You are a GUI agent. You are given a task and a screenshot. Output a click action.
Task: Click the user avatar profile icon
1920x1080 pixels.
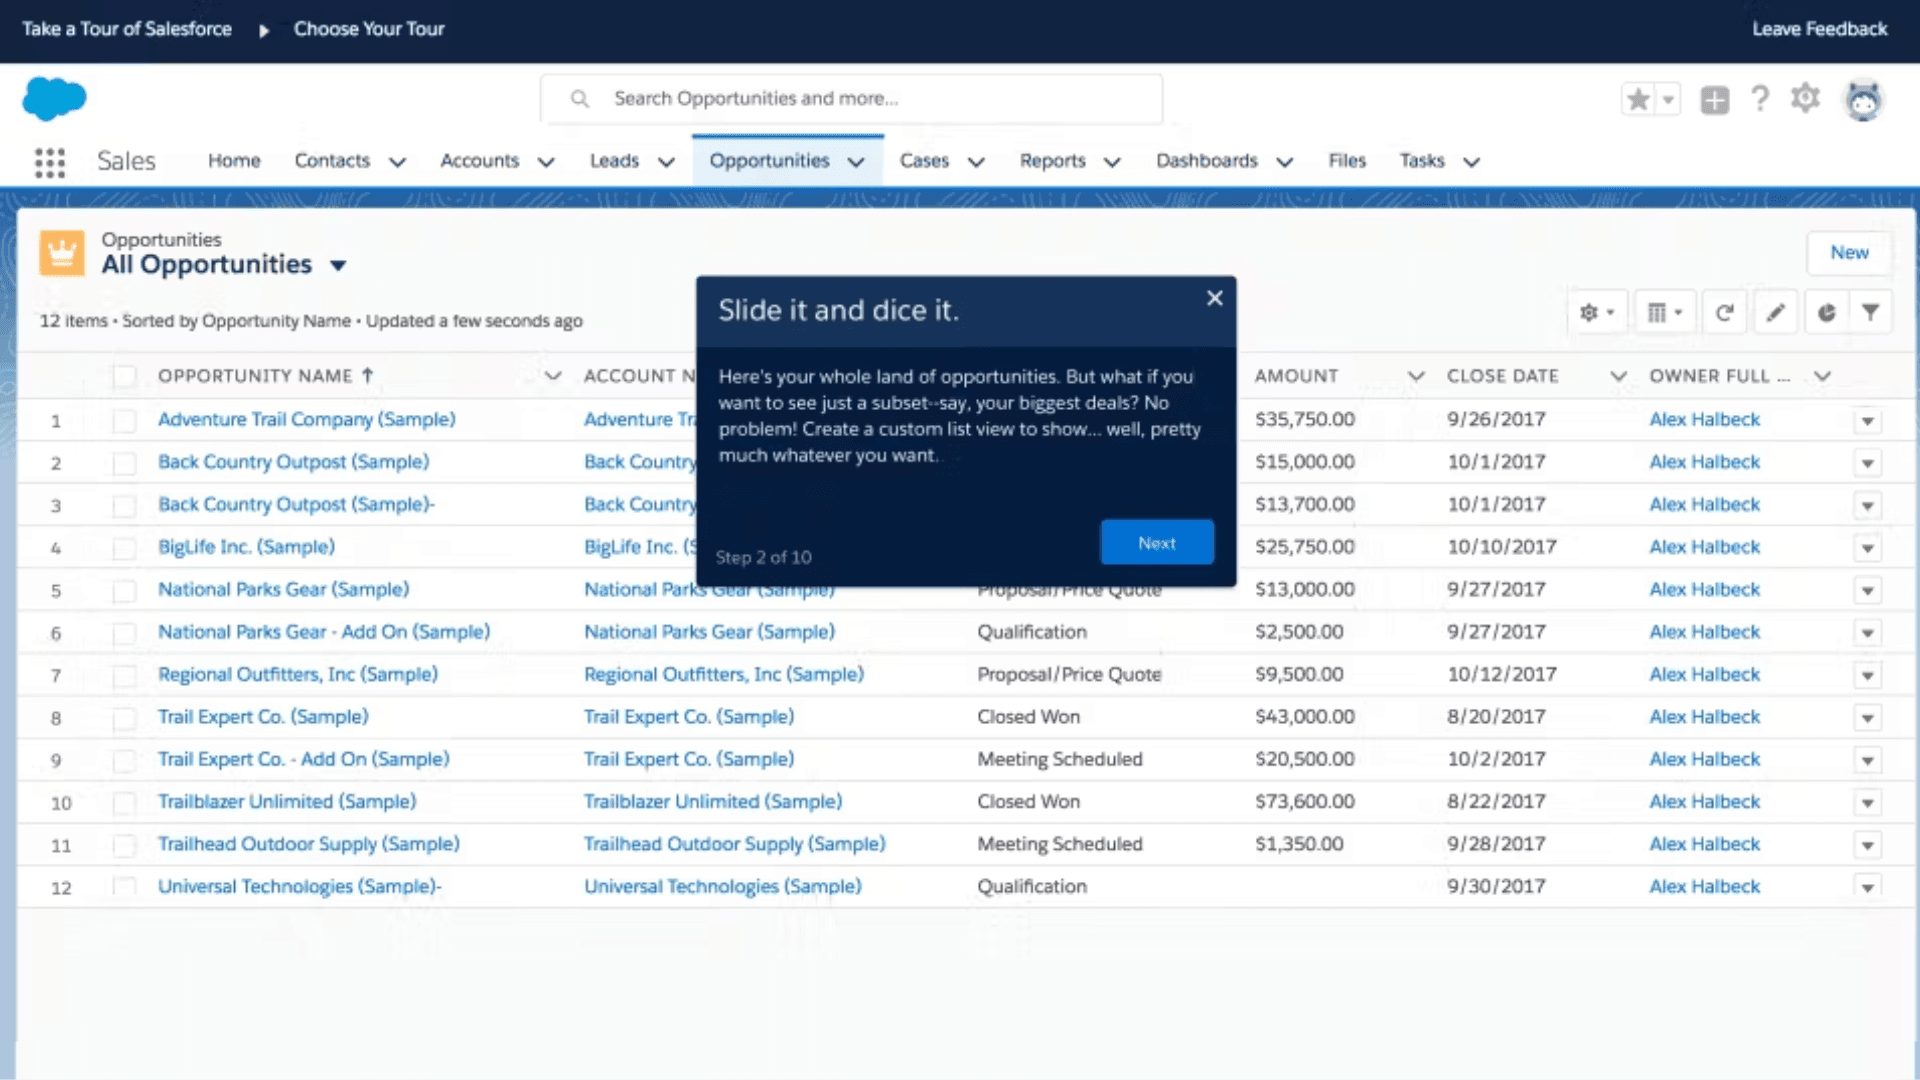tap(1863, 100)
